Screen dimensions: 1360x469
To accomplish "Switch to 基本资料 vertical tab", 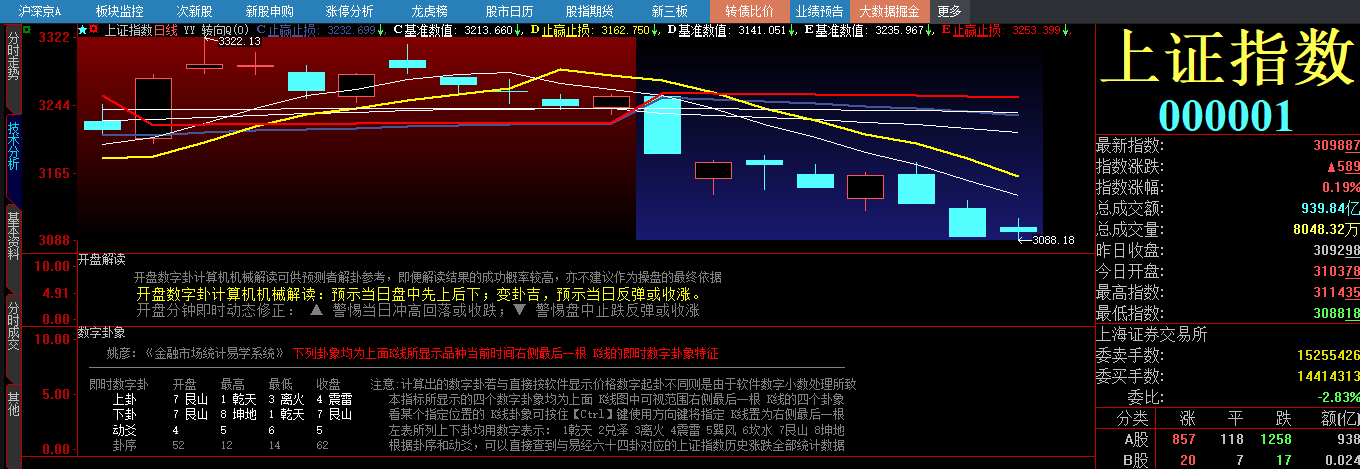I will (13, 234).
